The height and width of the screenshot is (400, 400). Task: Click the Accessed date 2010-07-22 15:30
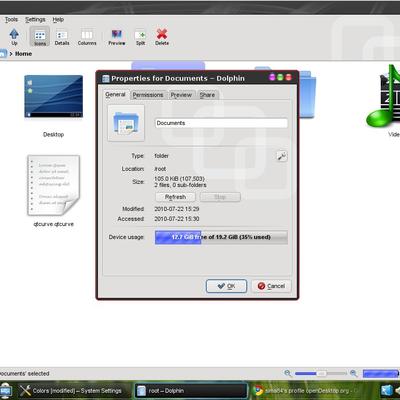[177, 219]
